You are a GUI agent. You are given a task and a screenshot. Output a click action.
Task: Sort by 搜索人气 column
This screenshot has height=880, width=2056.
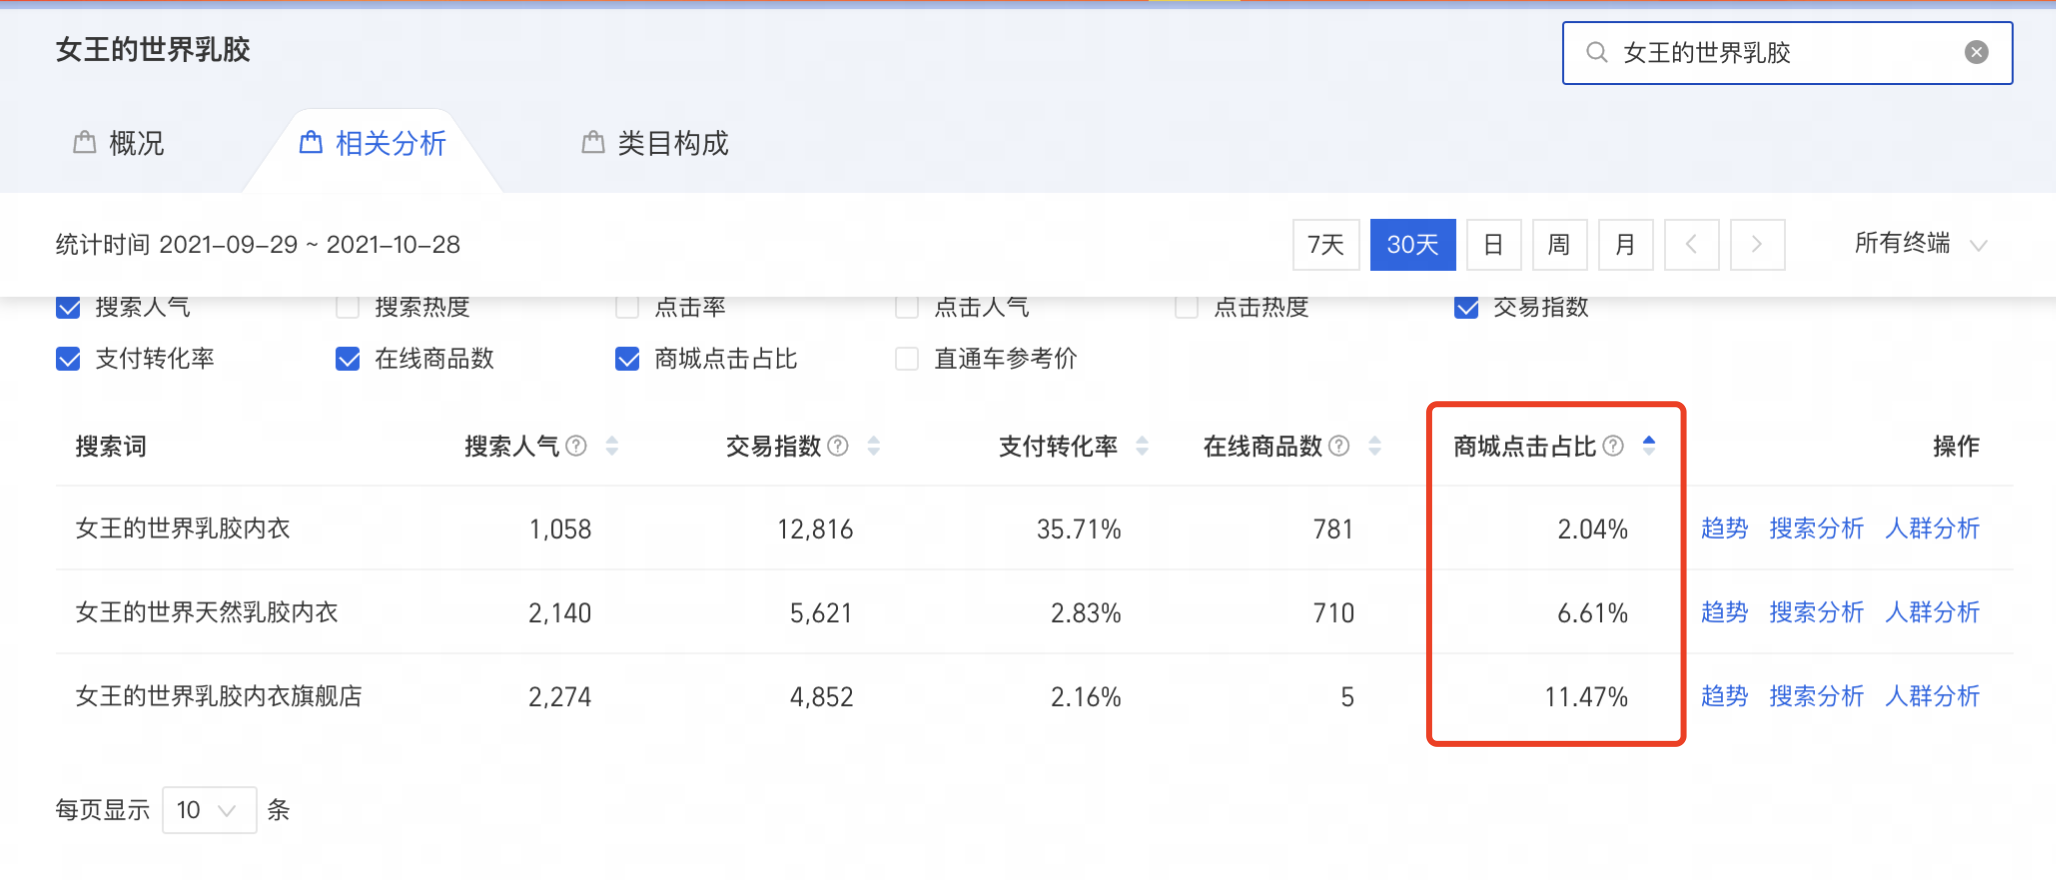click(x=612, y=446)
